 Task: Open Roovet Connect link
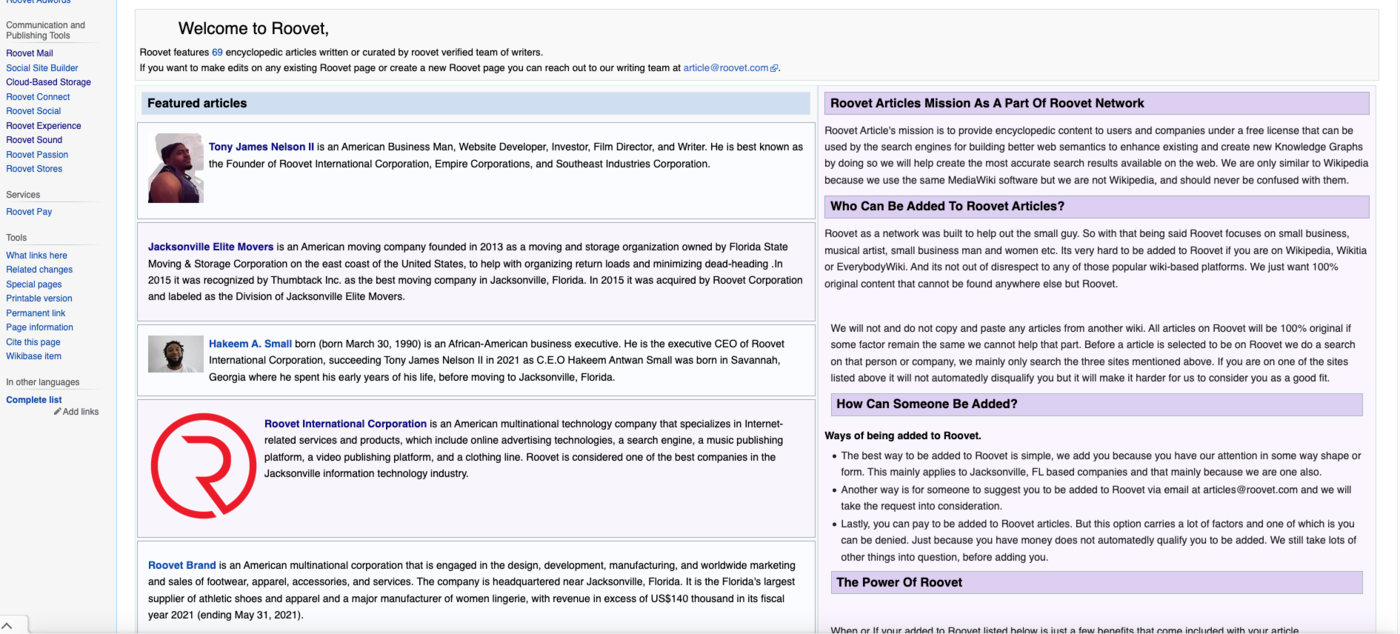(38, 97)
